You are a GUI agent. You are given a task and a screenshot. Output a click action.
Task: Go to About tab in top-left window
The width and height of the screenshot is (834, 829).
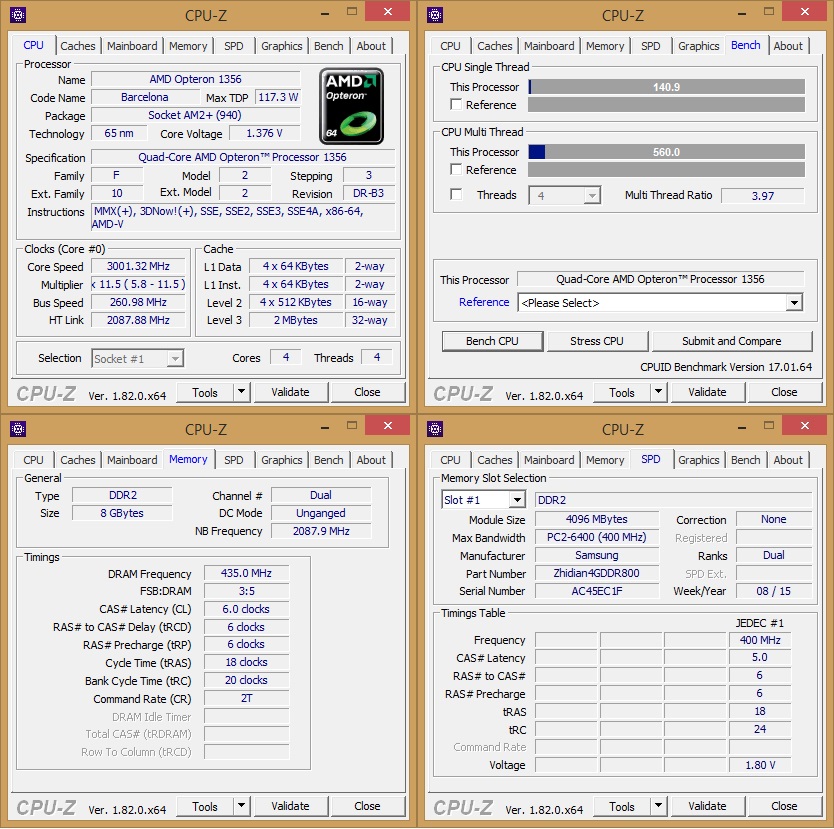point(371,46)
